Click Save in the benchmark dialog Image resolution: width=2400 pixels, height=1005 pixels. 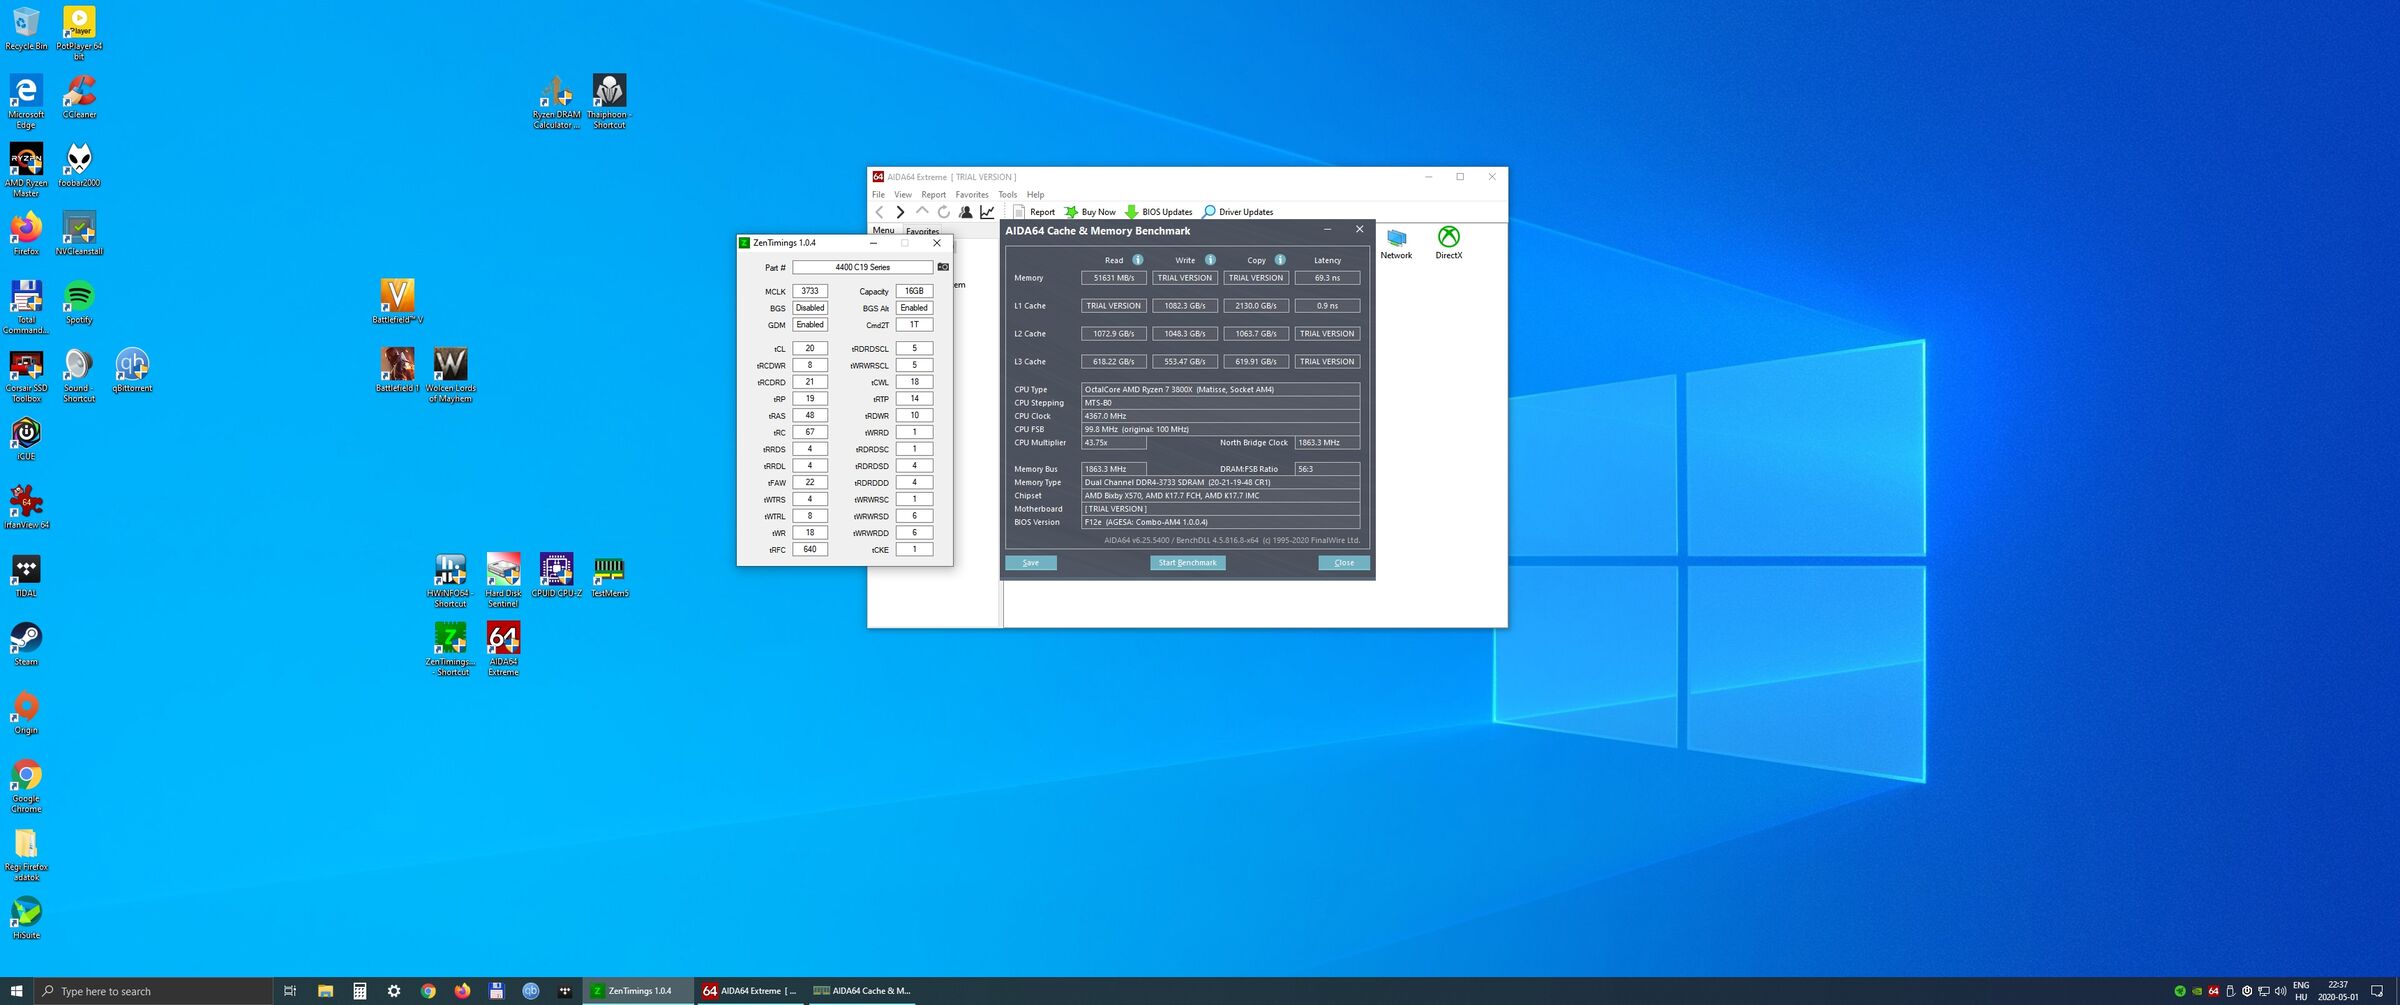click(1030, 563)
